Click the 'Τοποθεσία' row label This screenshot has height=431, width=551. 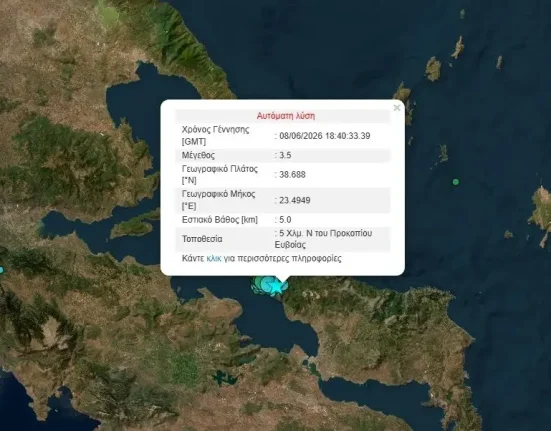[202, 239]
